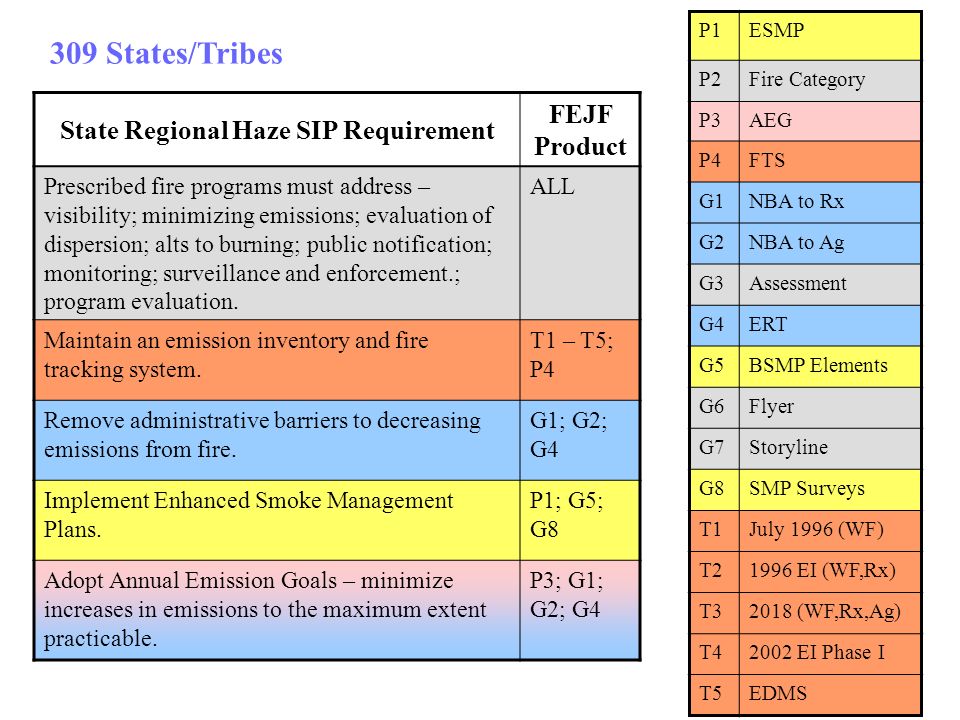
Task: Click the 'P1; G5; G8' product cell
Action: pyautogui.click(x=580, y=520)
